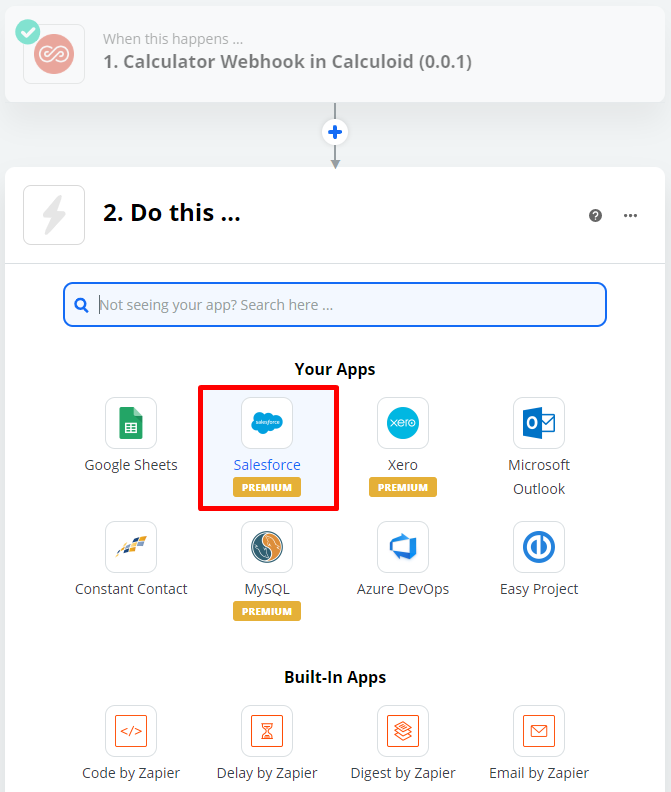The height and width of the screenshot is (792, 671).
Task: Click the lightning bolt action step icon
Action: tap(54, 215)
